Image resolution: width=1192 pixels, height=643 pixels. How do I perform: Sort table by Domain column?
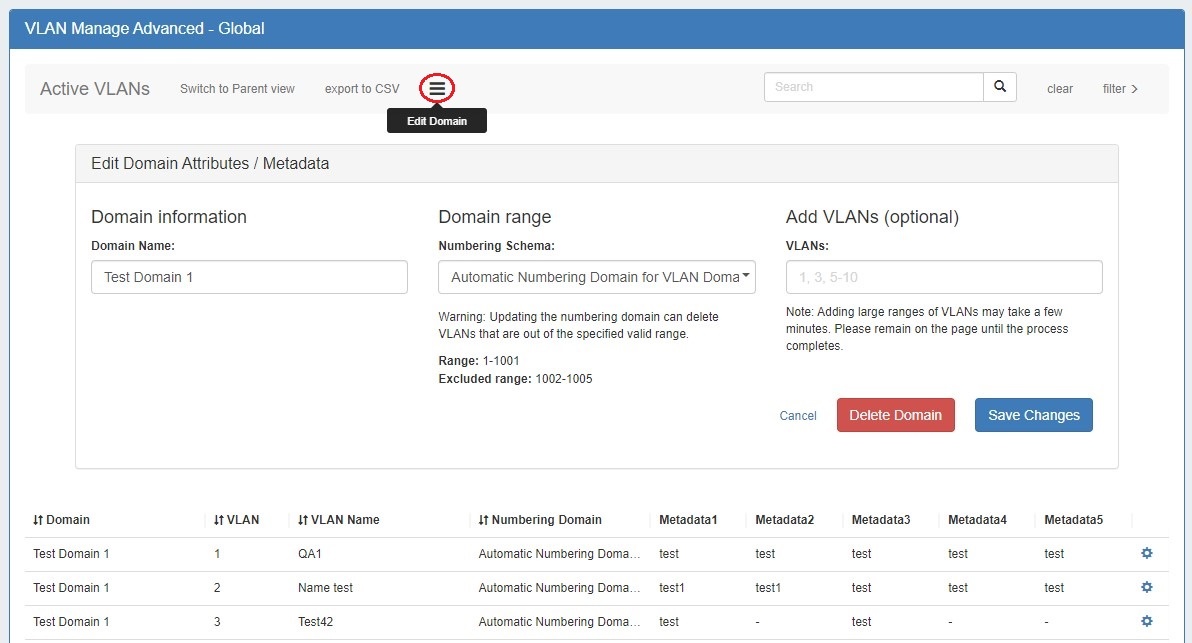61,520
